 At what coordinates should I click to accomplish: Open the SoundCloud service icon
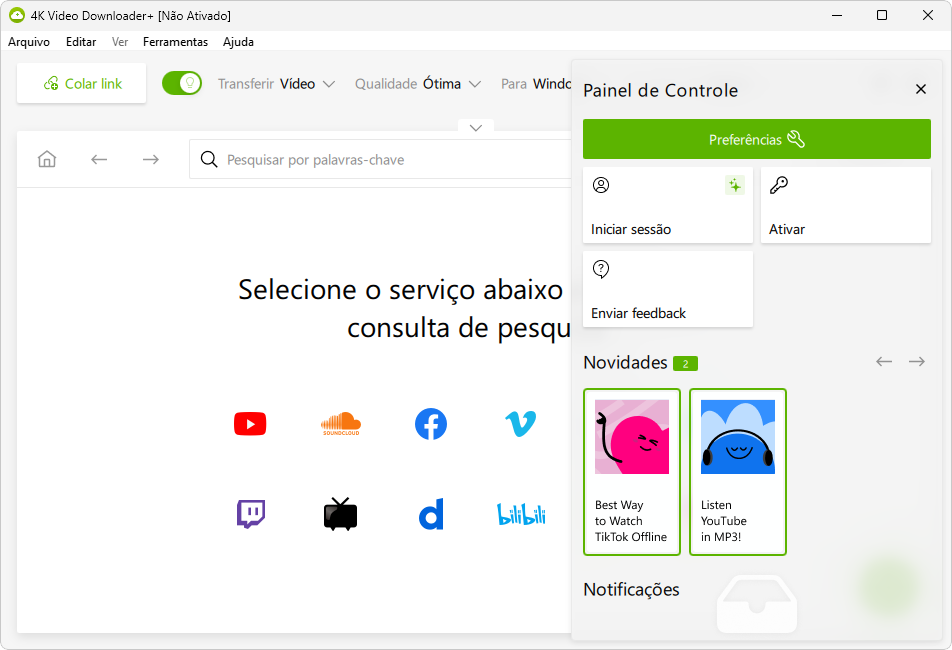point(341,424)
